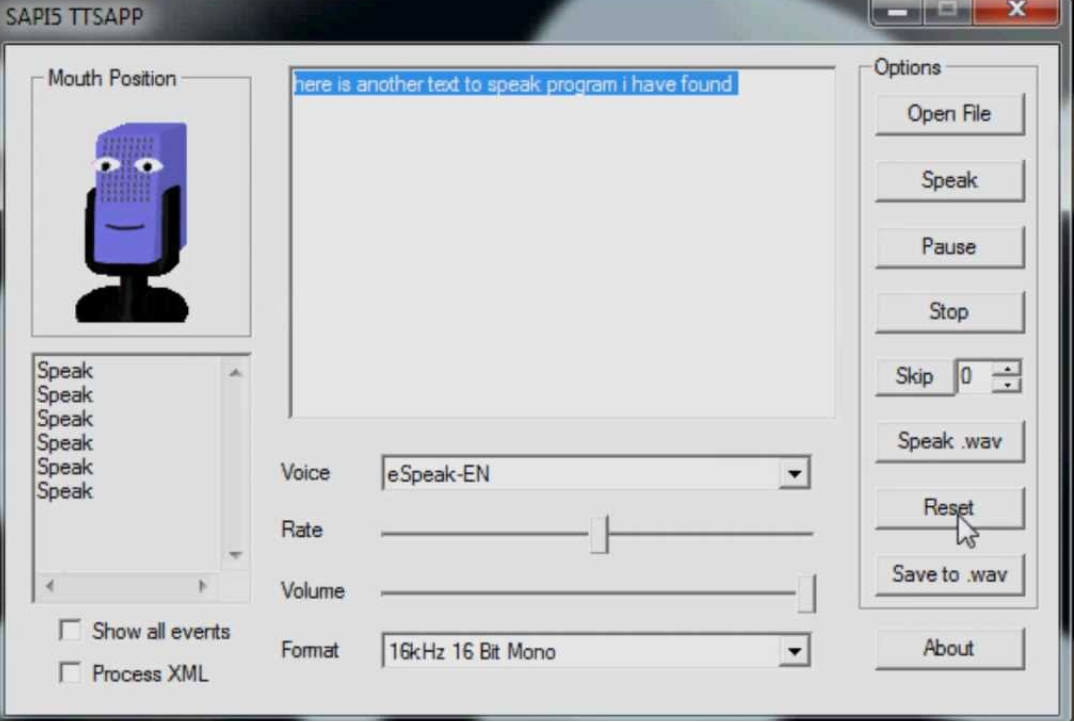Viewport: 1074px width, 722px height.
Task: Enable the Process XML checkbox
Action: (x=70, y=673)
